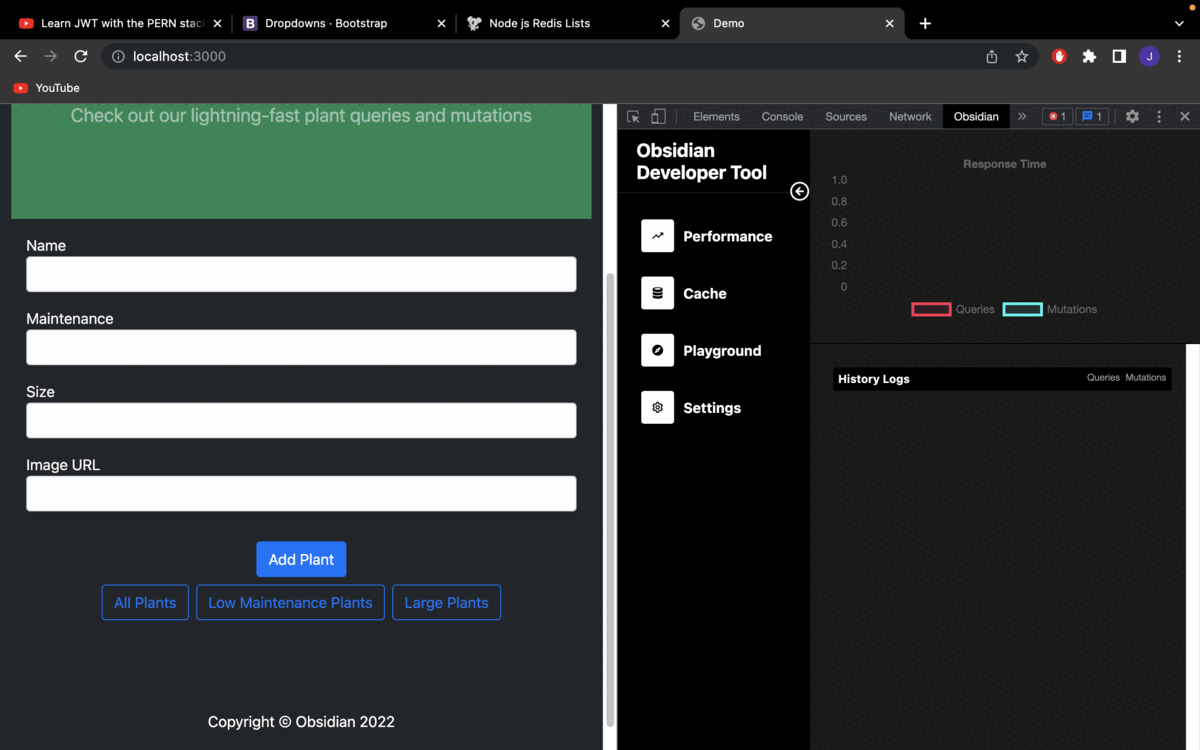
Task: Select the Obsidian DevTools tab
Action: [x=976, y=116]
